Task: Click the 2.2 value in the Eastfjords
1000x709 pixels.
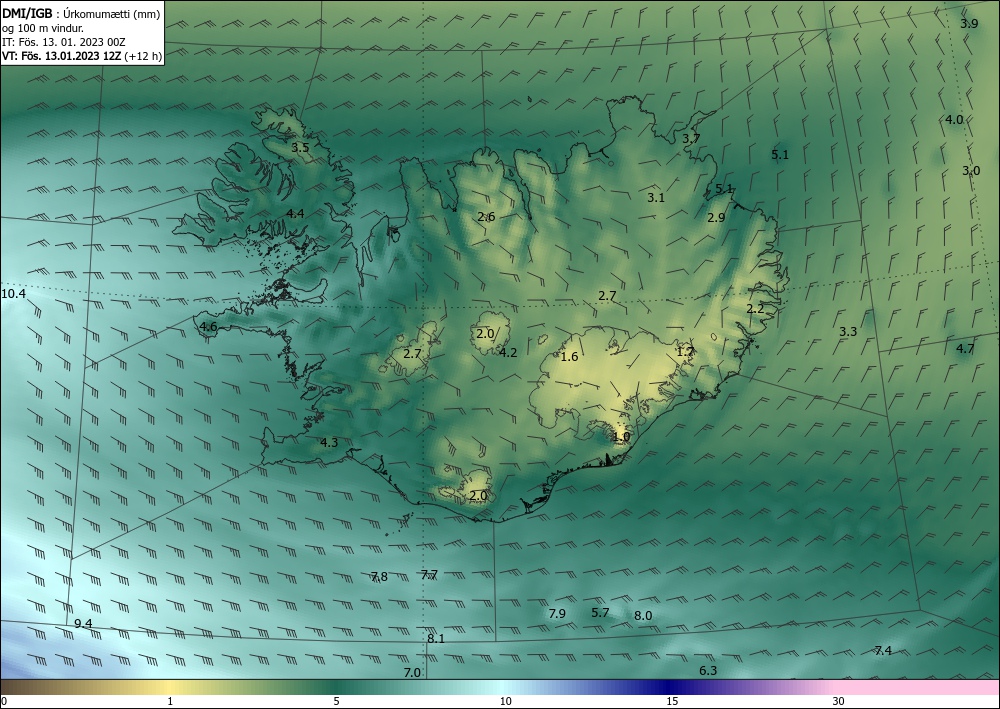Action: (x=755, y=309)
